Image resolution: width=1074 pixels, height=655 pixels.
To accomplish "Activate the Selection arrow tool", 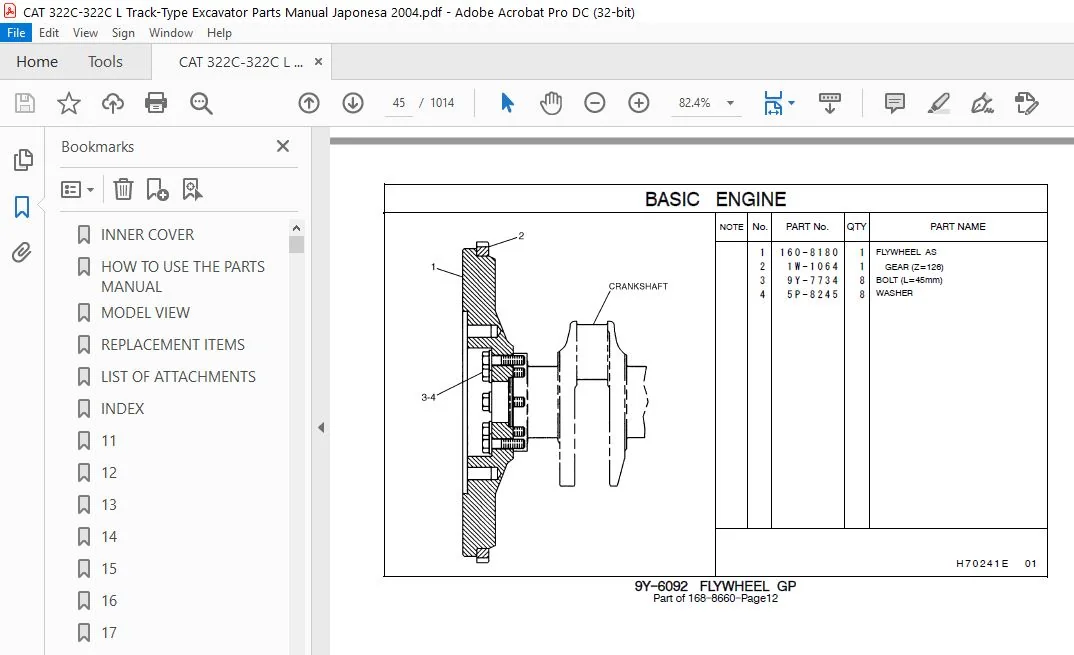I will 507,103.
